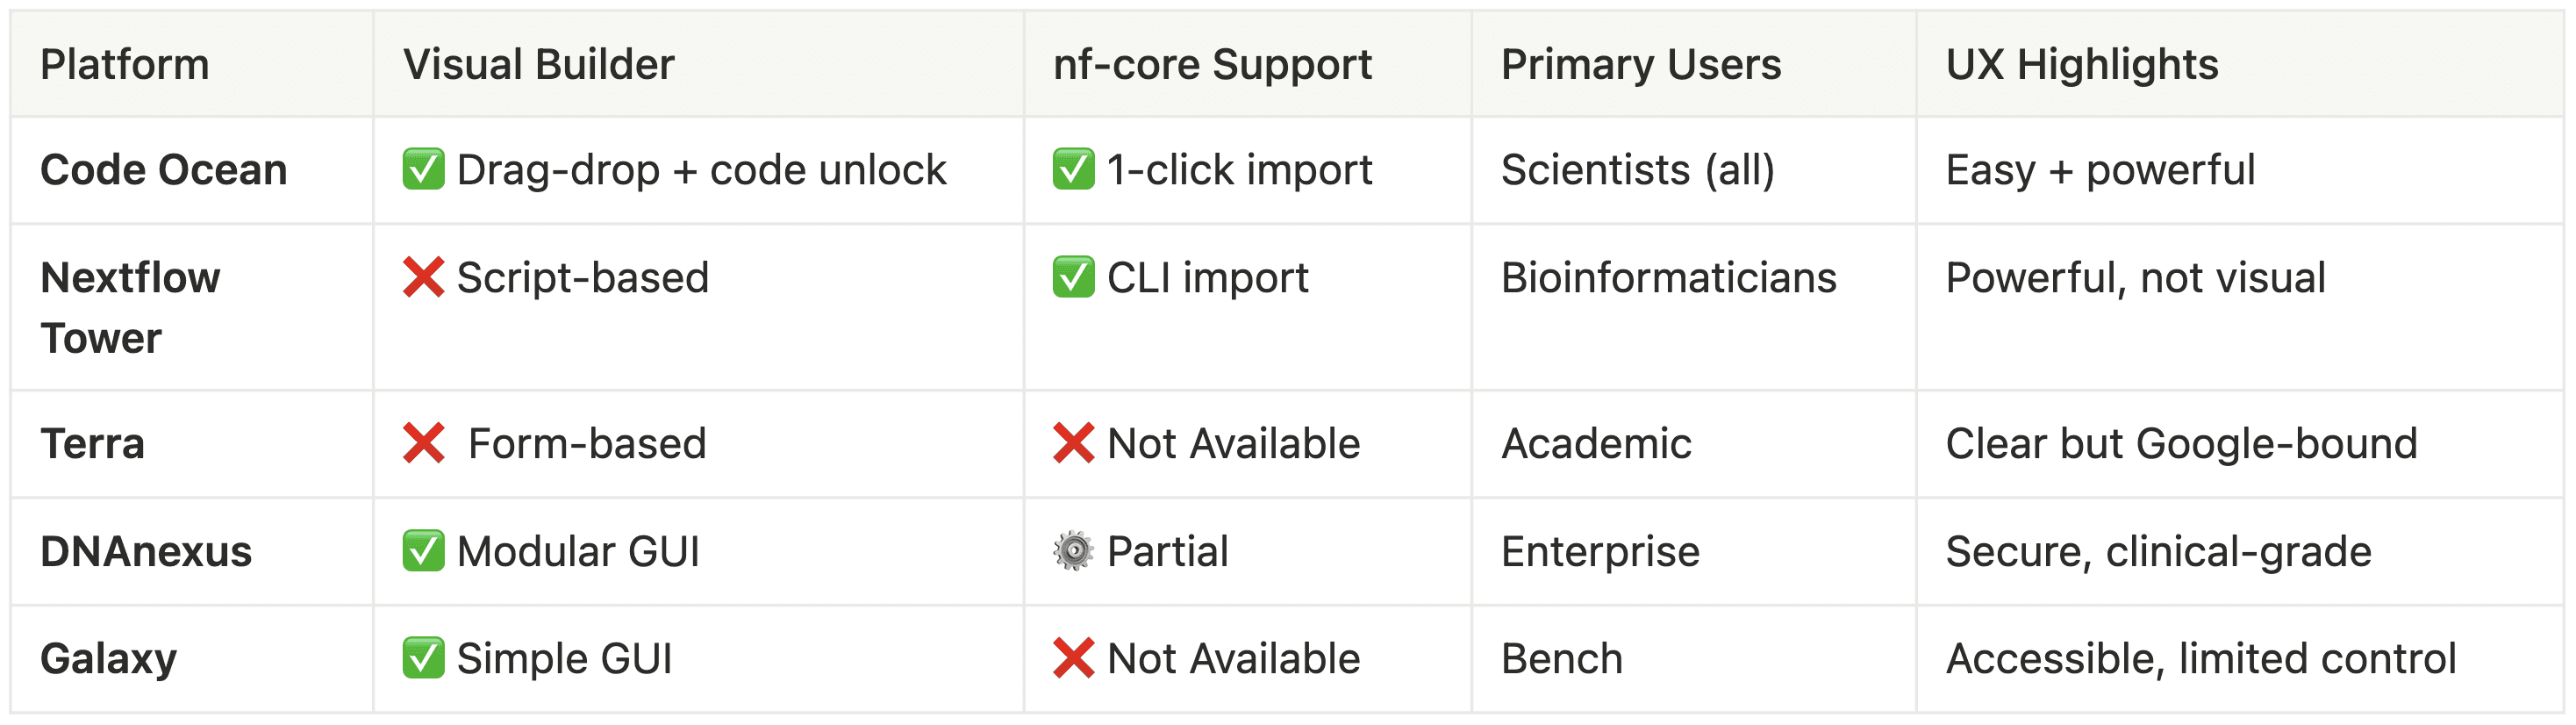Click the red X beside Form-based
The width and height of the screenshot is (2576, 725).
pyautogui.click(x=423, y=443)
